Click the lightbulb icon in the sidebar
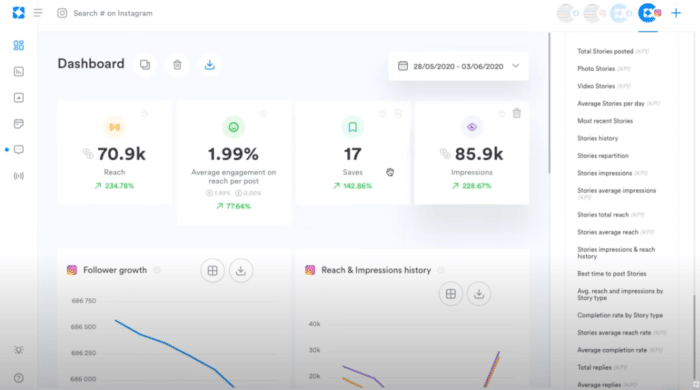Screen dimensions: 700x390 [19, 350]
